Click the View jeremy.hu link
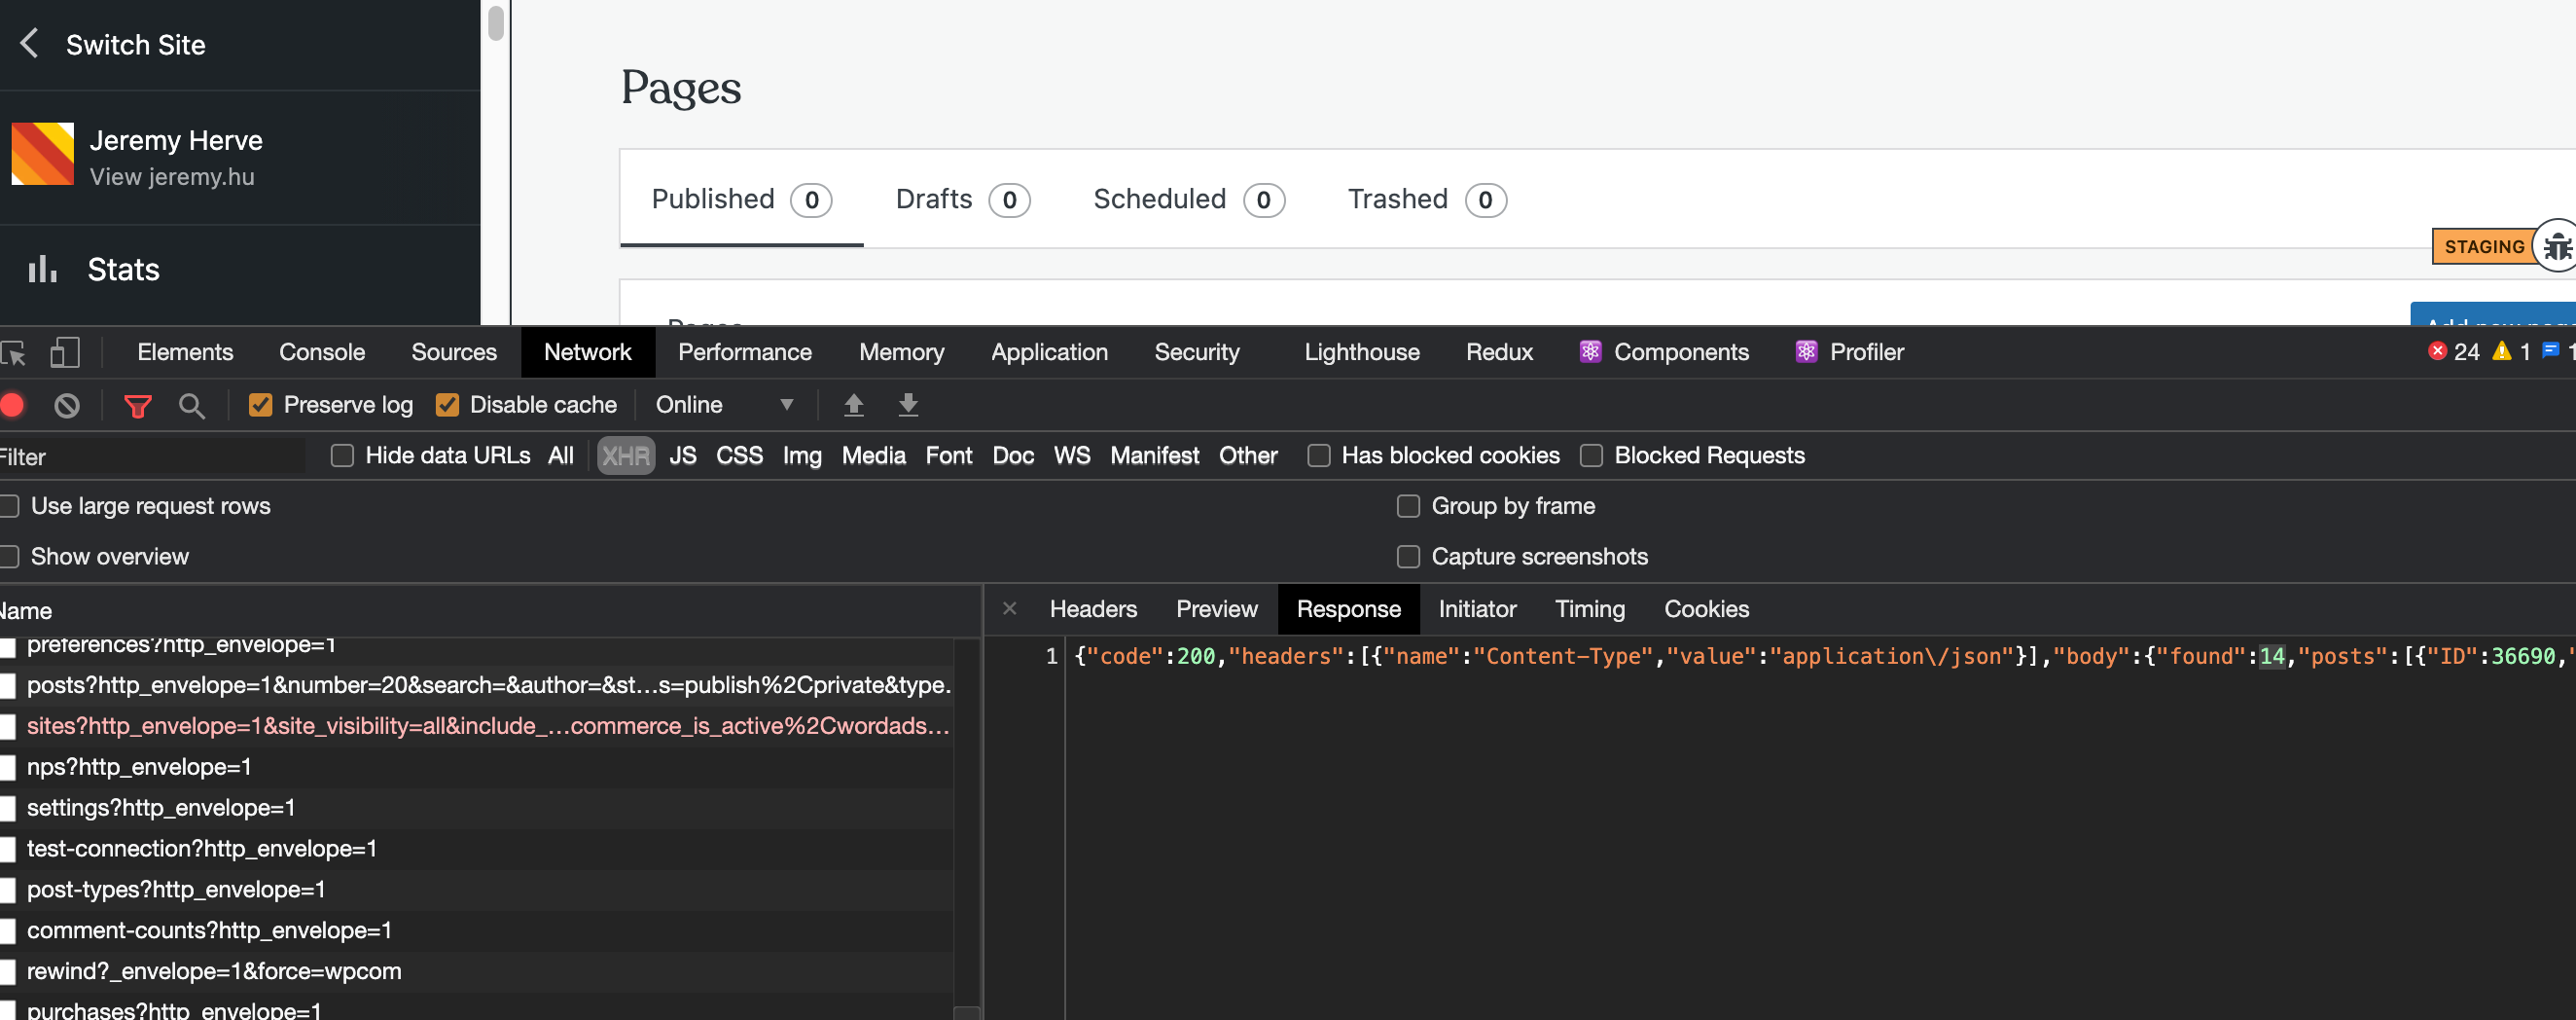The height and width of the screenshot is (1020, 2576). [172, 177]
